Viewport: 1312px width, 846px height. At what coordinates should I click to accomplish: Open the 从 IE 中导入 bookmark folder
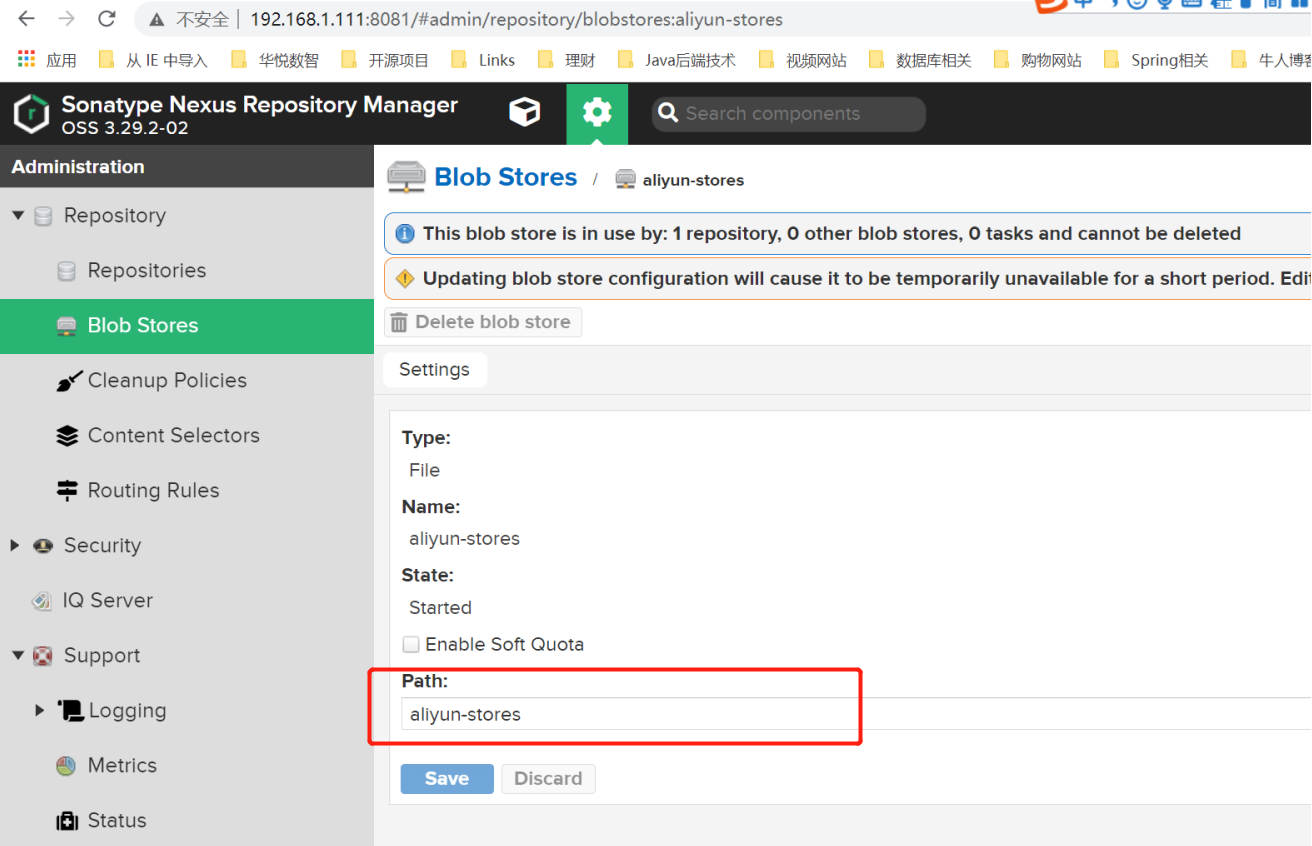[153, 60]
